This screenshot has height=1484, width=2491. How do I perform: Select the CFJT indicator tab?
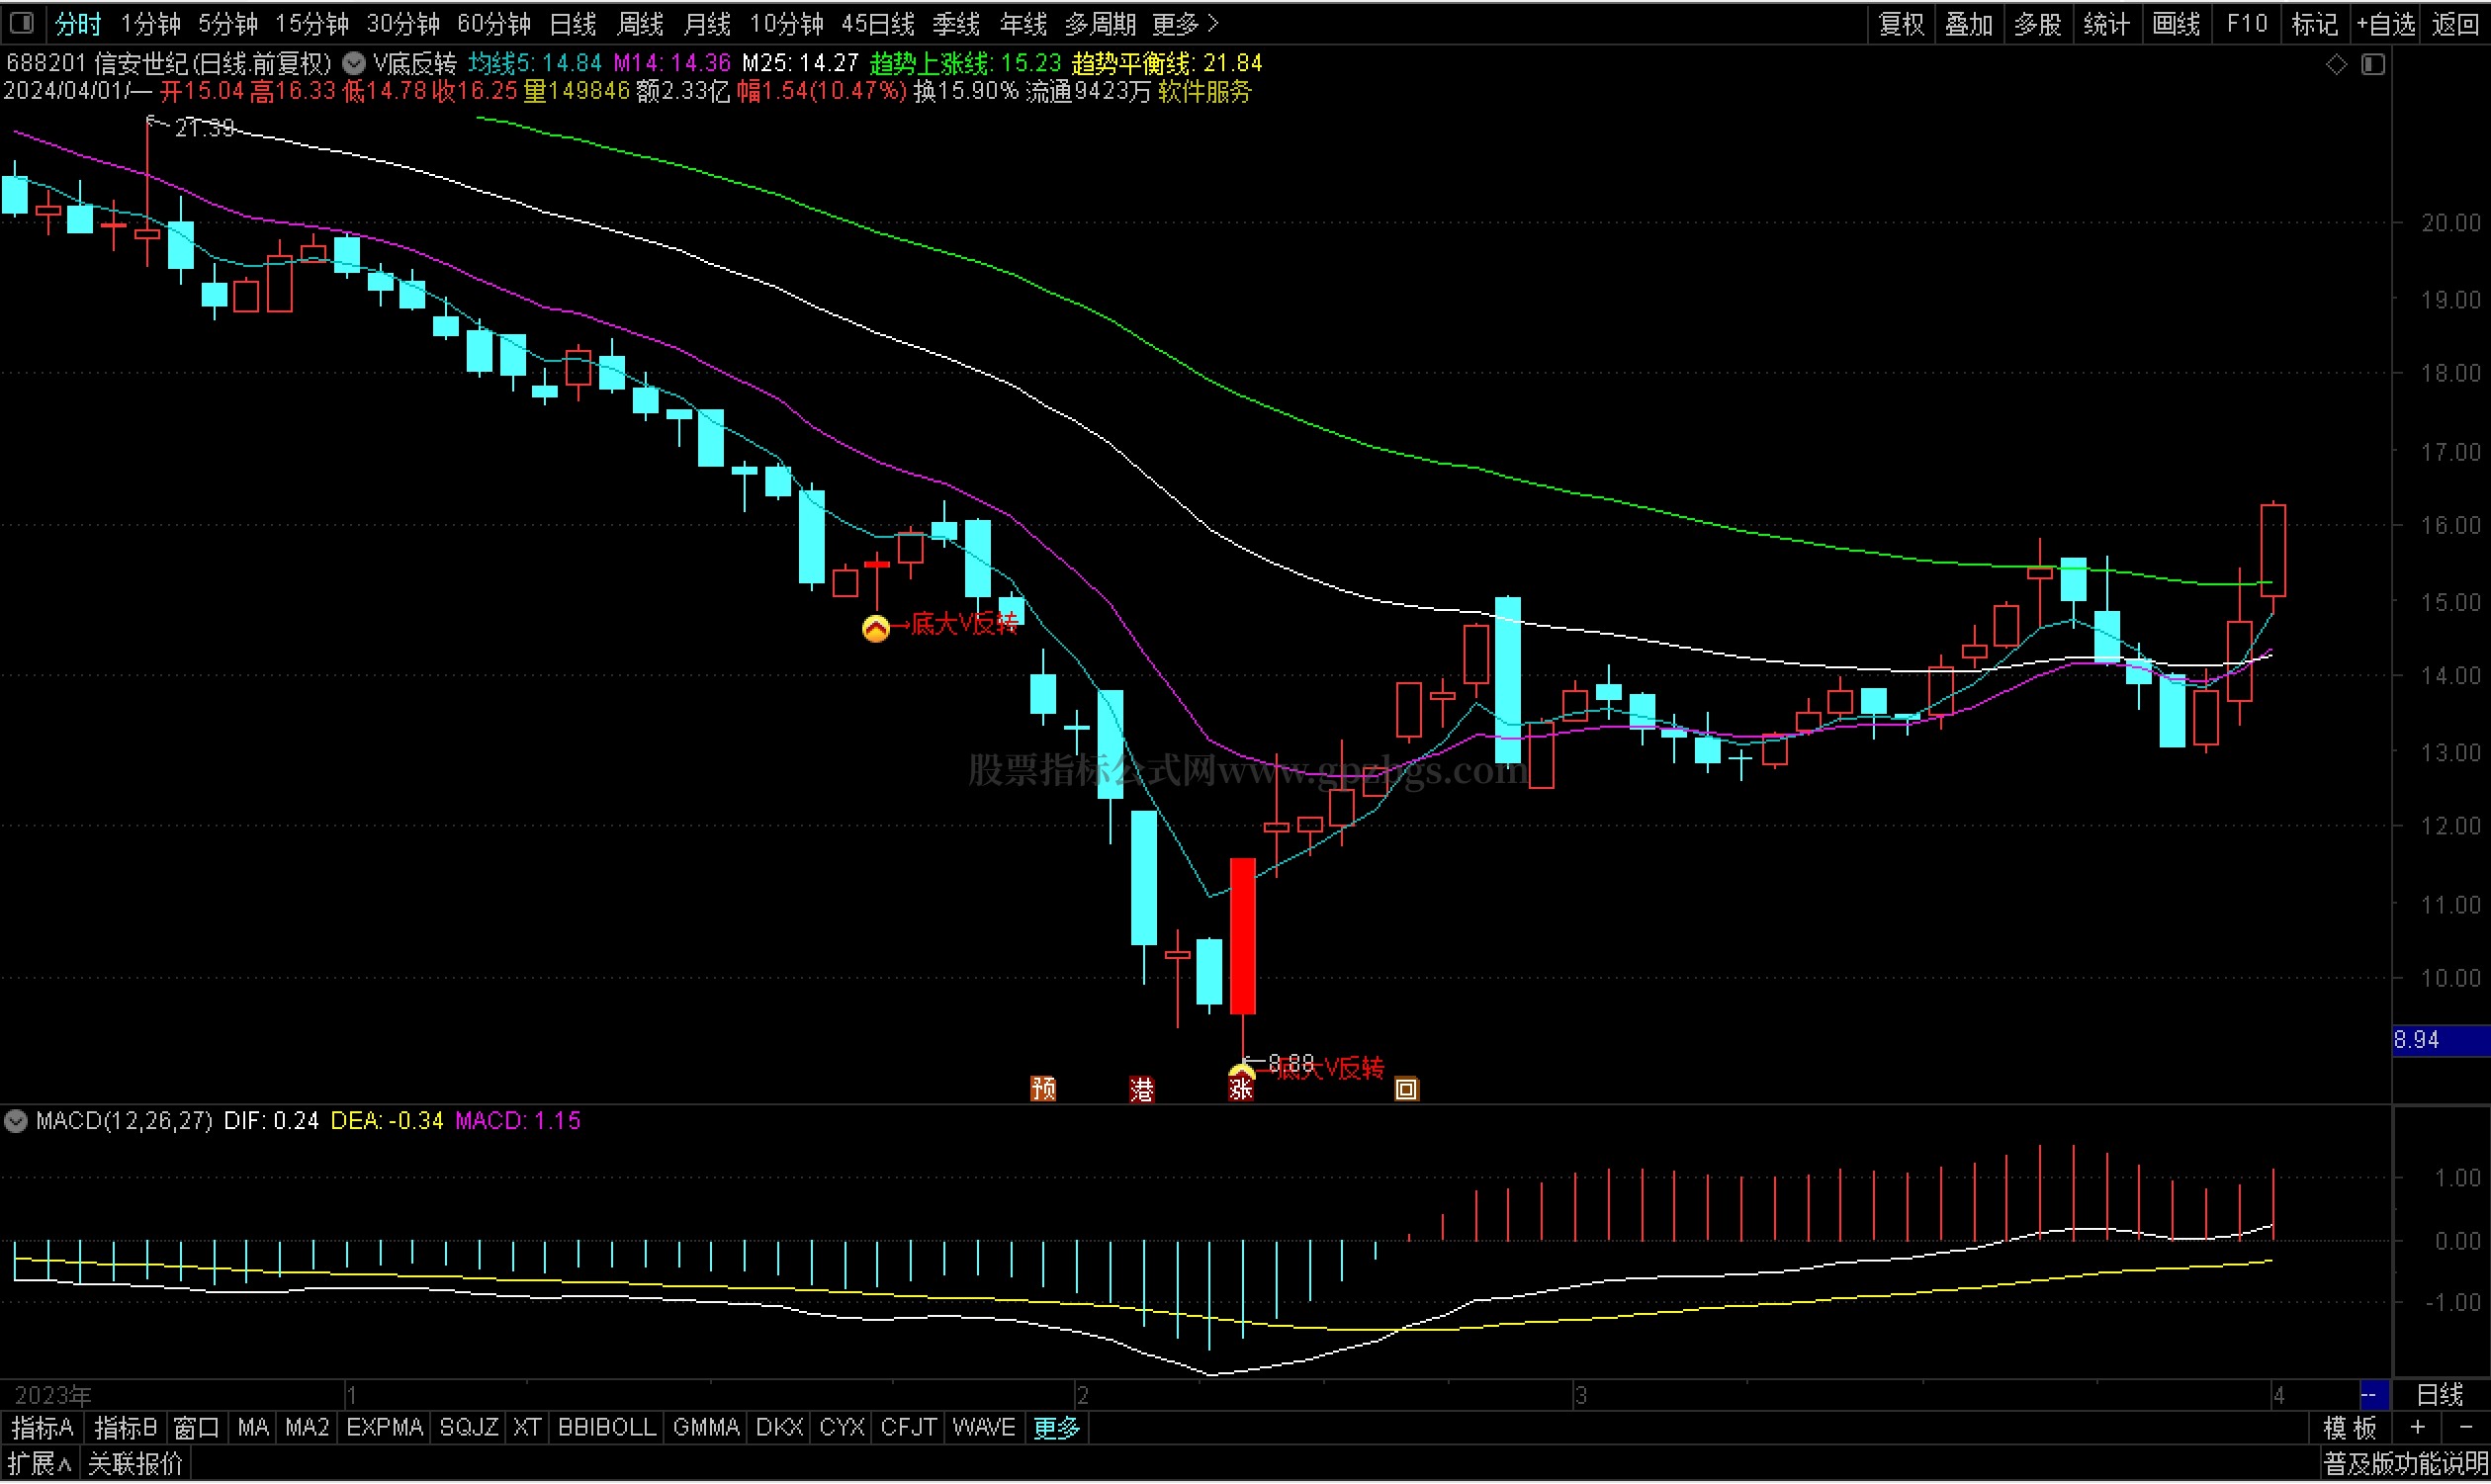[x=908, y=1429]
